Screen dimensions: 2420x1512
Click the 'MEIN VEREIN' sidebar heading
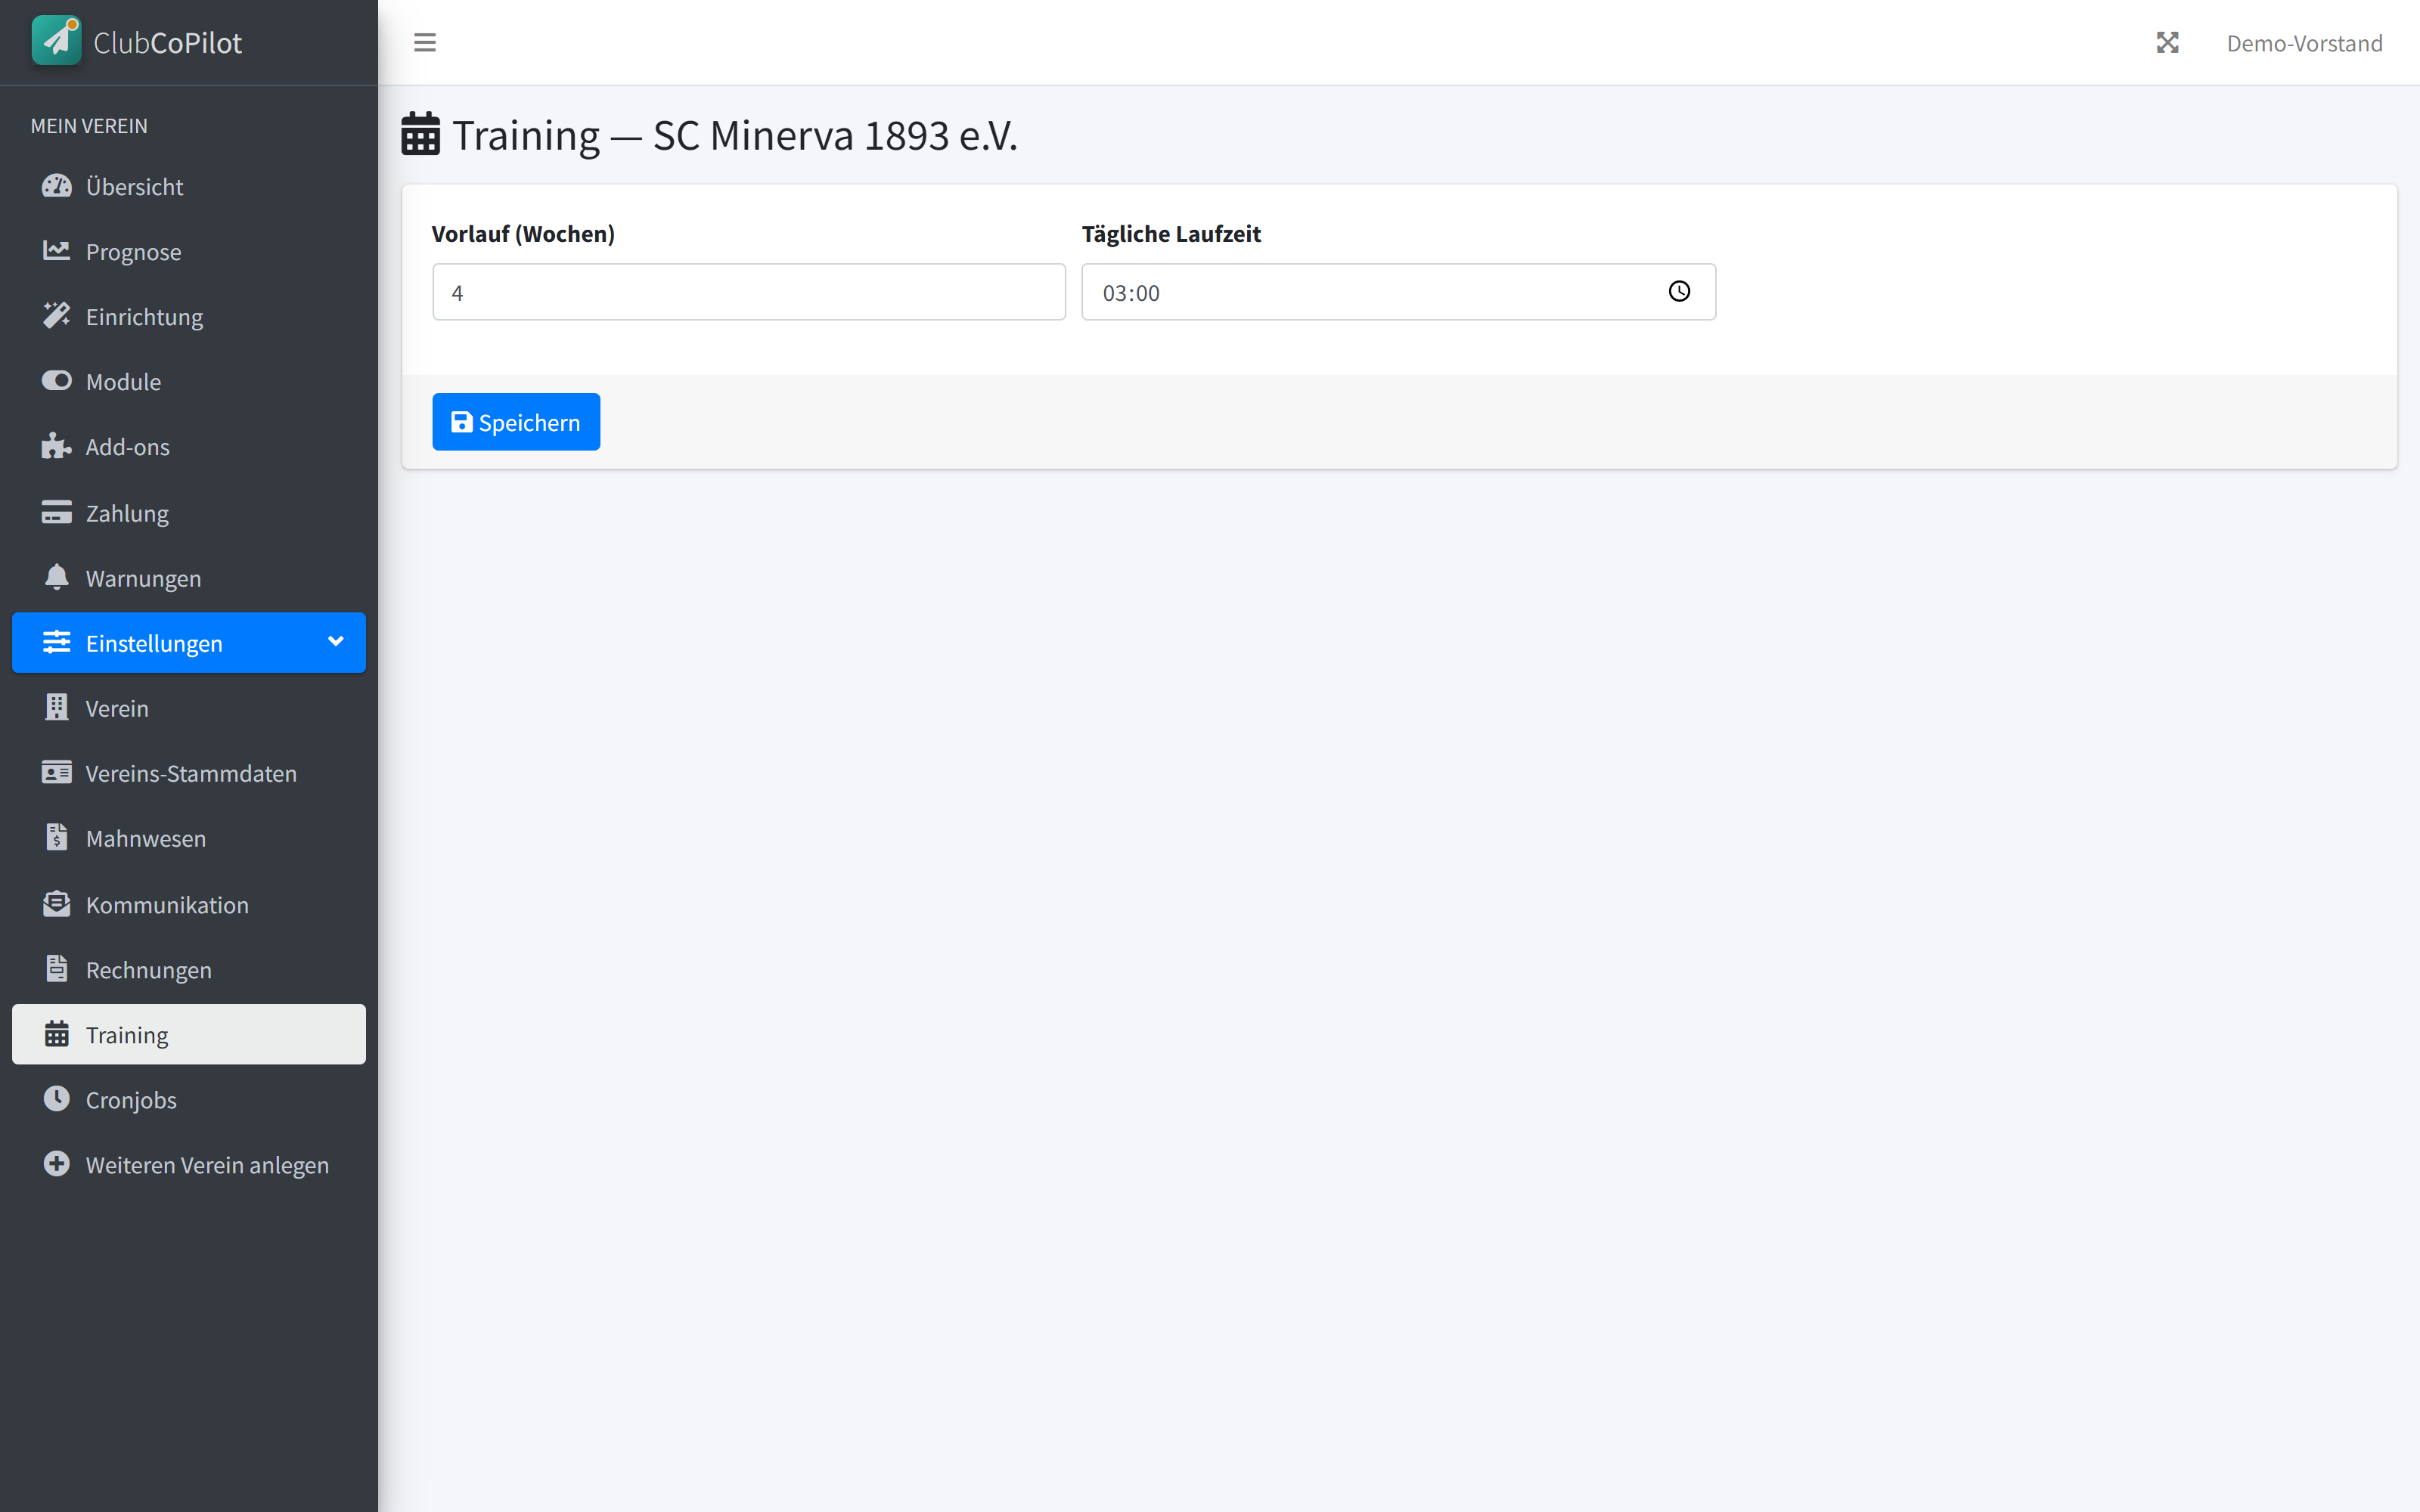[x=89, y=125]
